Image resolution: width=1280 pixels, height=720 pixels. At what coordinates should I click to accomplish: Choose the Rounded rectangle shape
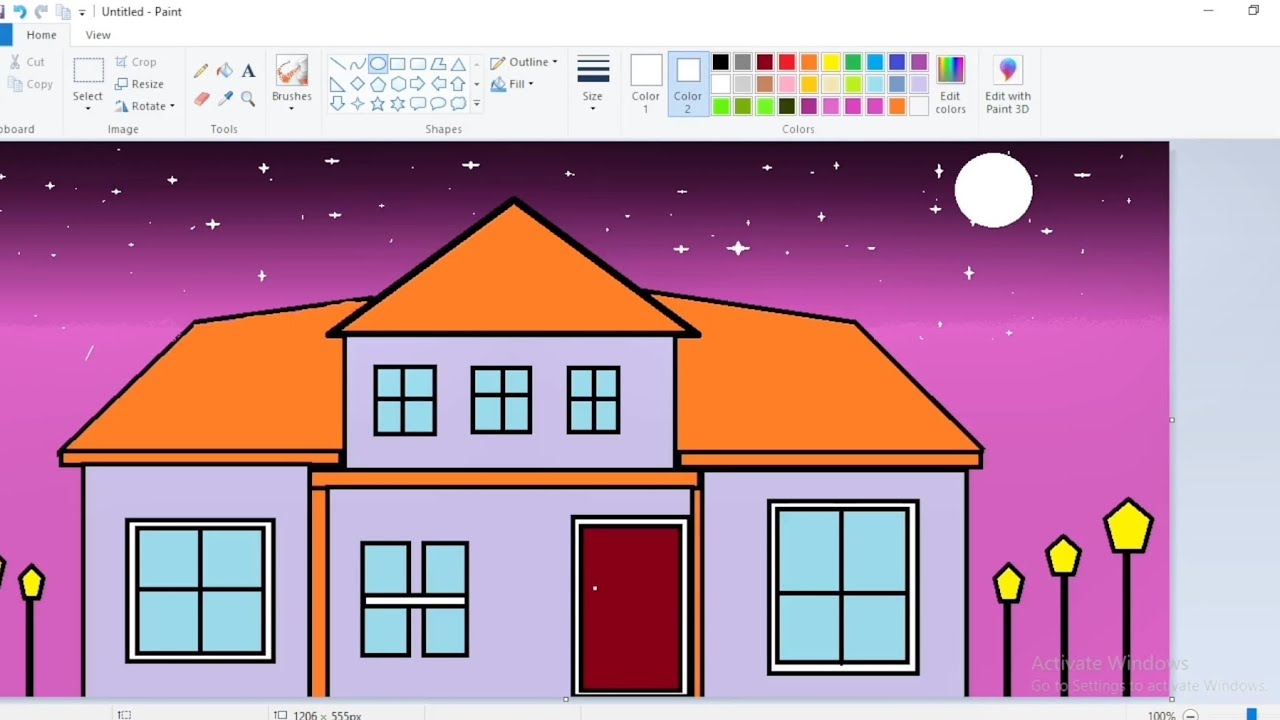418,64
